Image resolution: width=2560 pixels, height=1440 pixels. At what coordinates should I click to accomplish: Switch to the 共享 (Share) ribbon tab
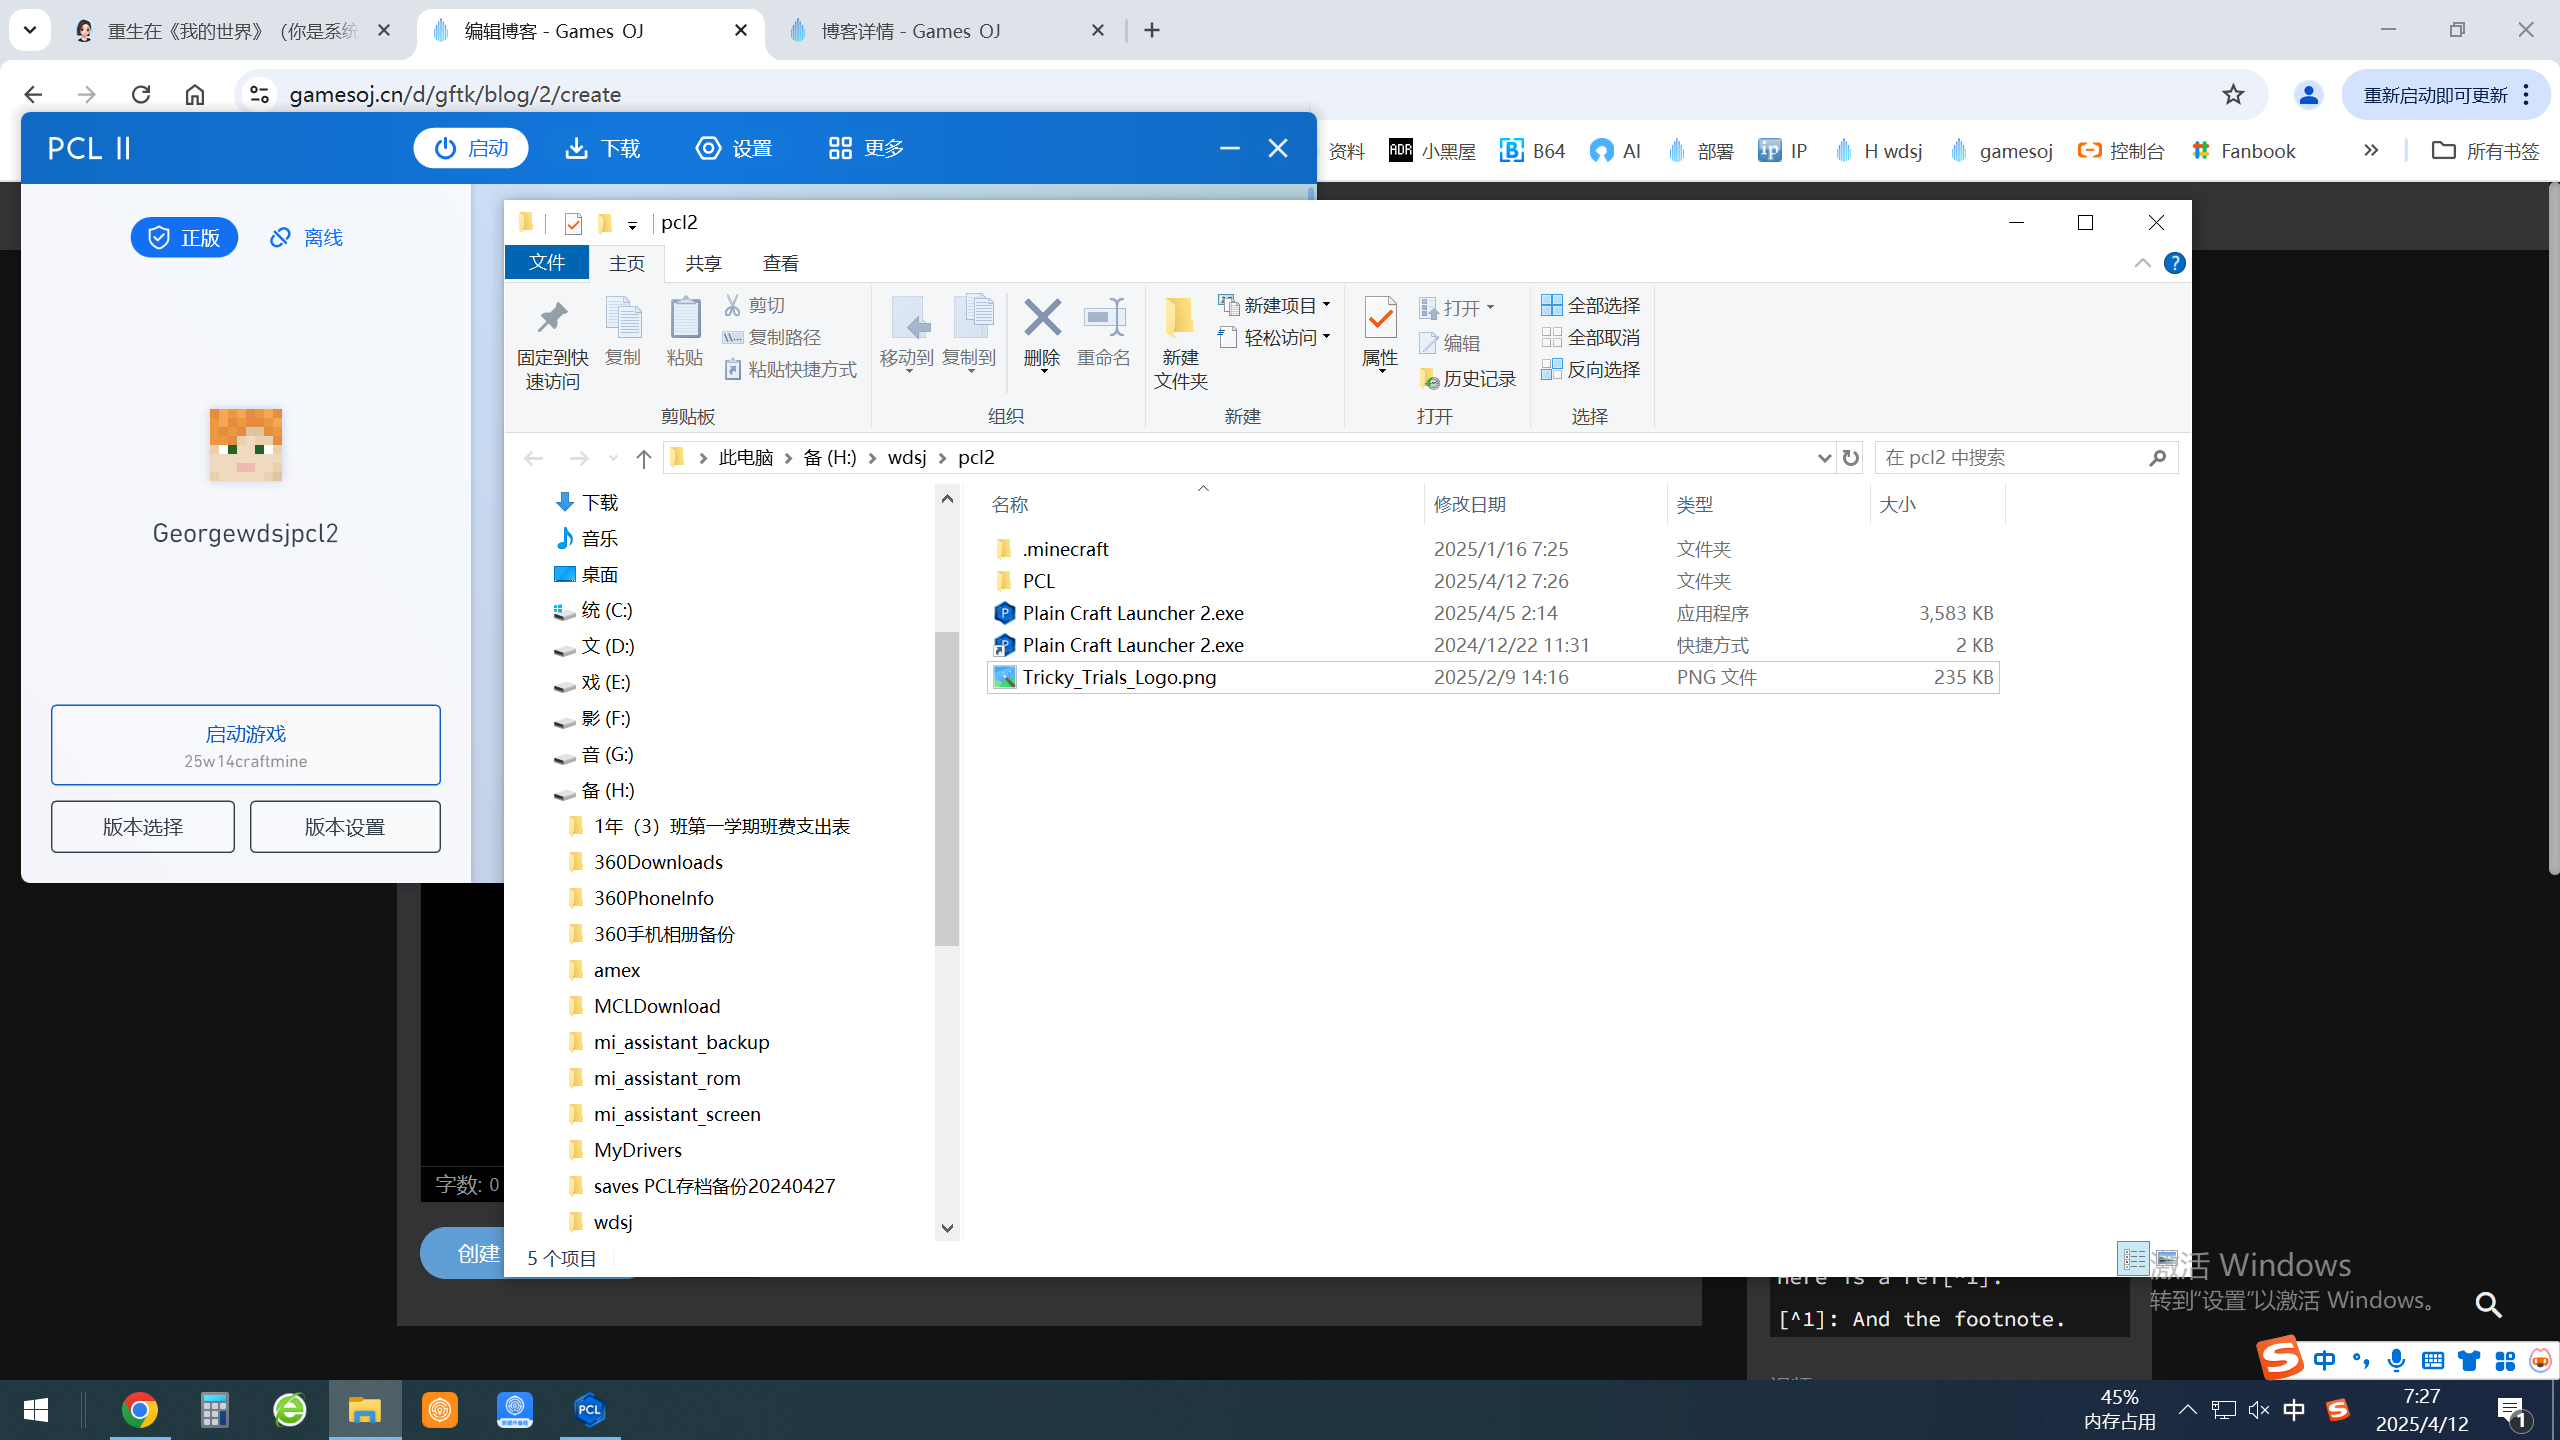703,262
